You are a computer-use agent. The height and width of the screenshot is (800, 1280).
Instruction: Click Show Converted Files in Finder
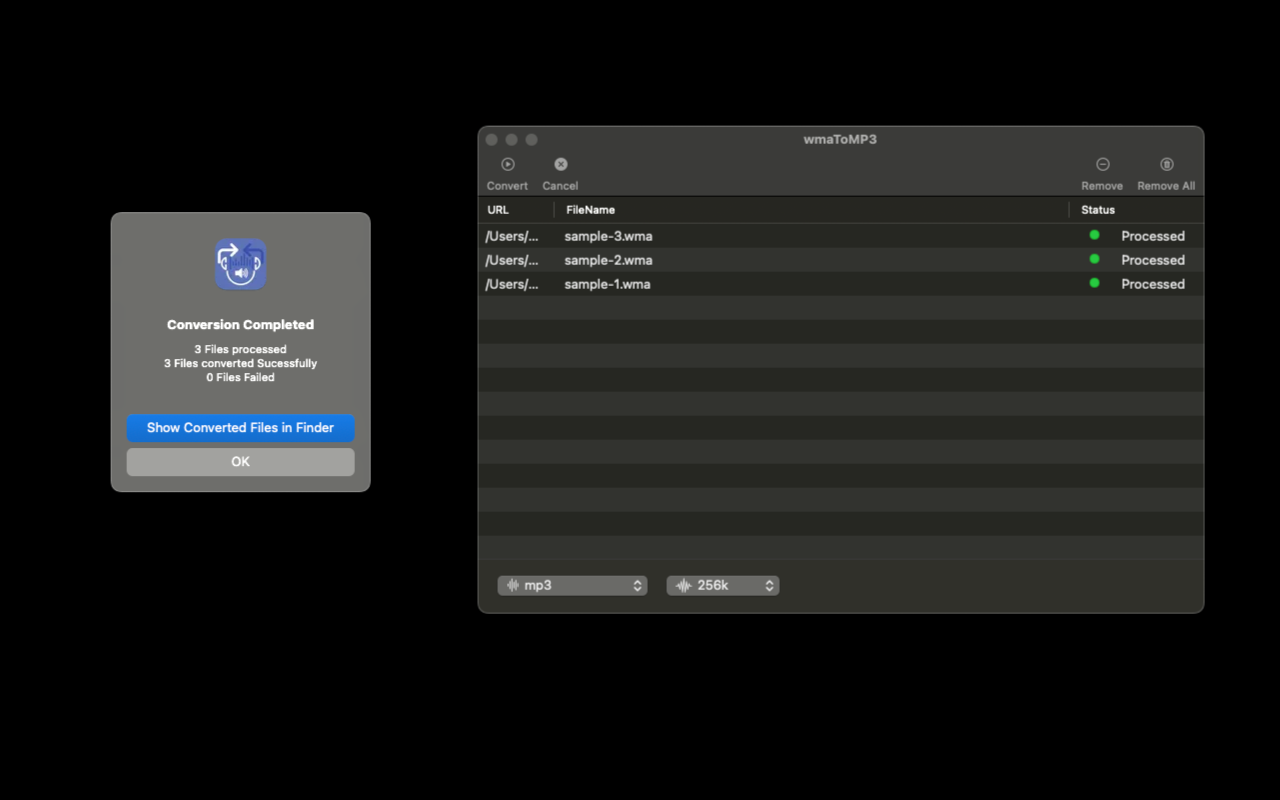click(240, 427)
